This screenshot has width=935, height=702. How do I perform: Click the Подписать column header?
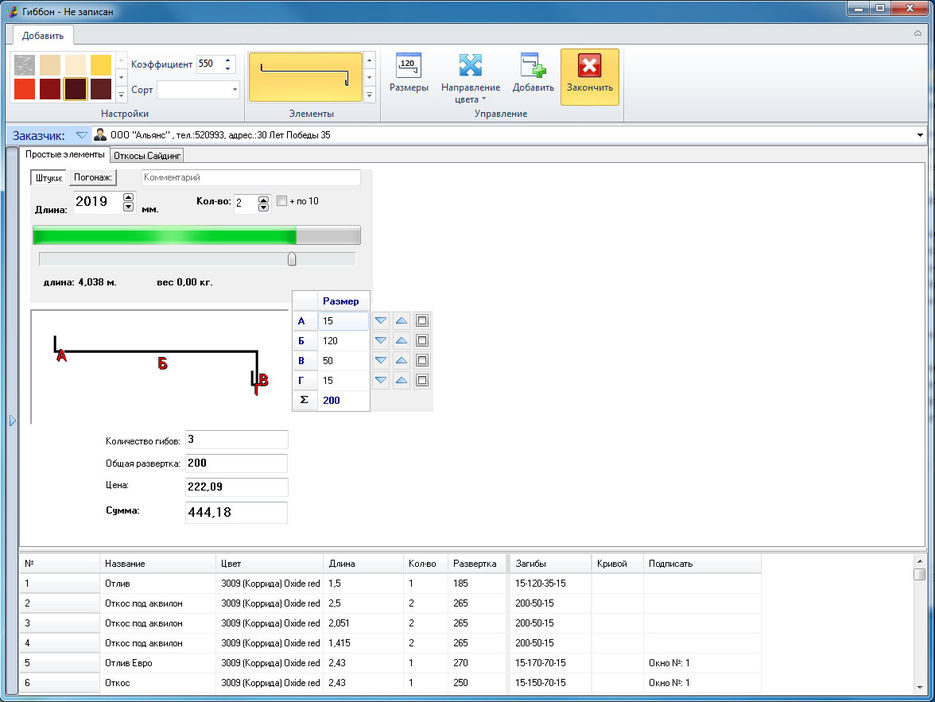702,564
